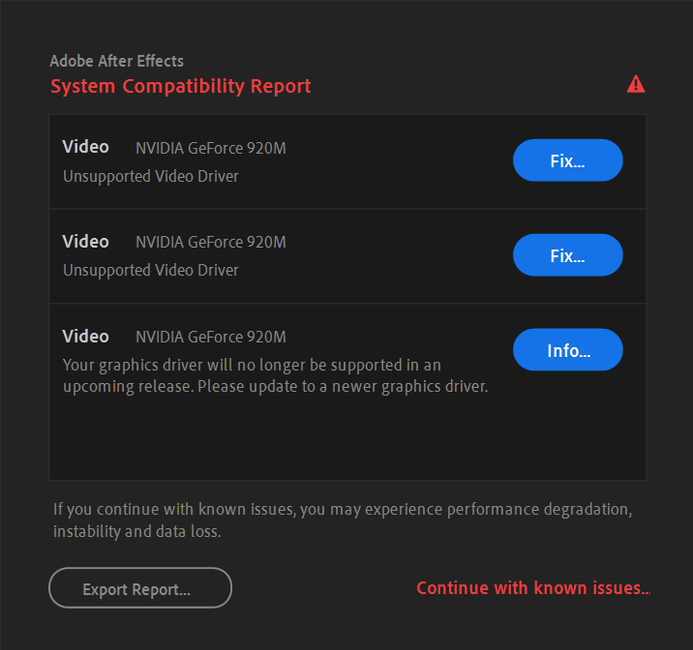Viewport: 693px width, 650px height.
Task: Continue with known issues
Action: pos(533,588)
